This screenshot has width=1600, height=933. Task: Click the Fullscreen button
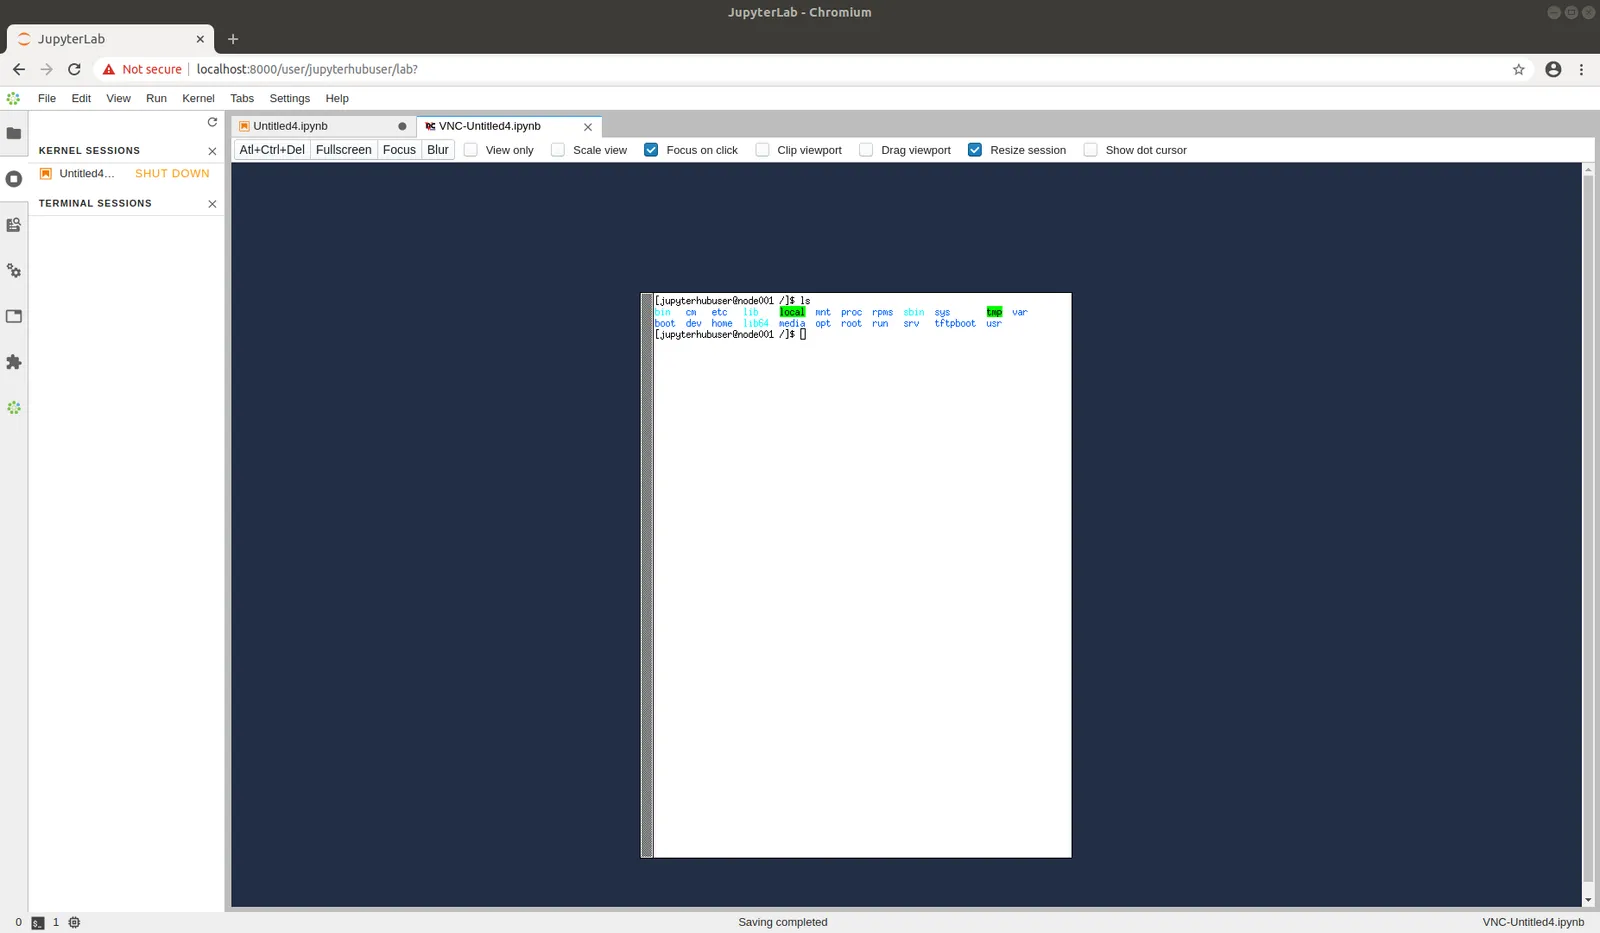click(344, 150)
